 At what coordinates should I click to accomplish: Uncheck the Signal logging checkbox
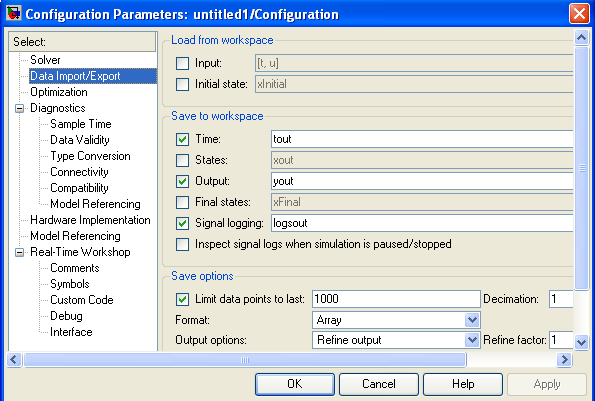point(182,223)
